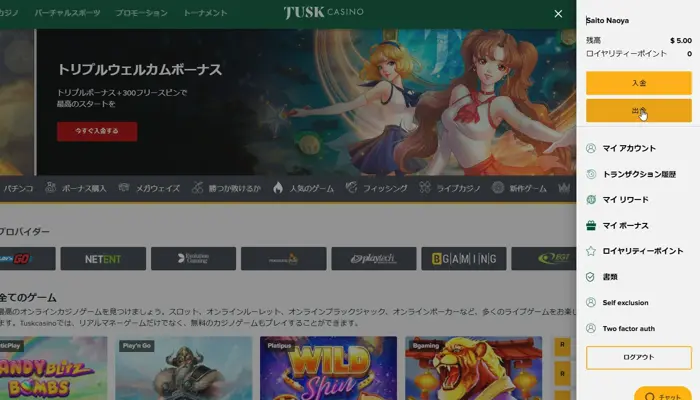Image resolution: width=700 pixels, height=400 pixels.
Task: Click the My Bonus gift icon
Action: coord(591,225)
